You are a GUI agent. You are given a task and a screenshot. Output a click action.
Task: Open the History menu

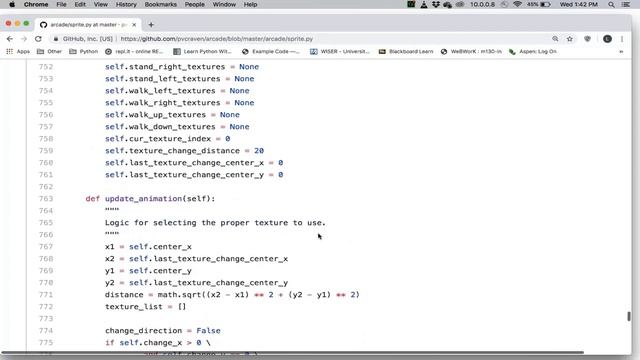coord(126,4)
